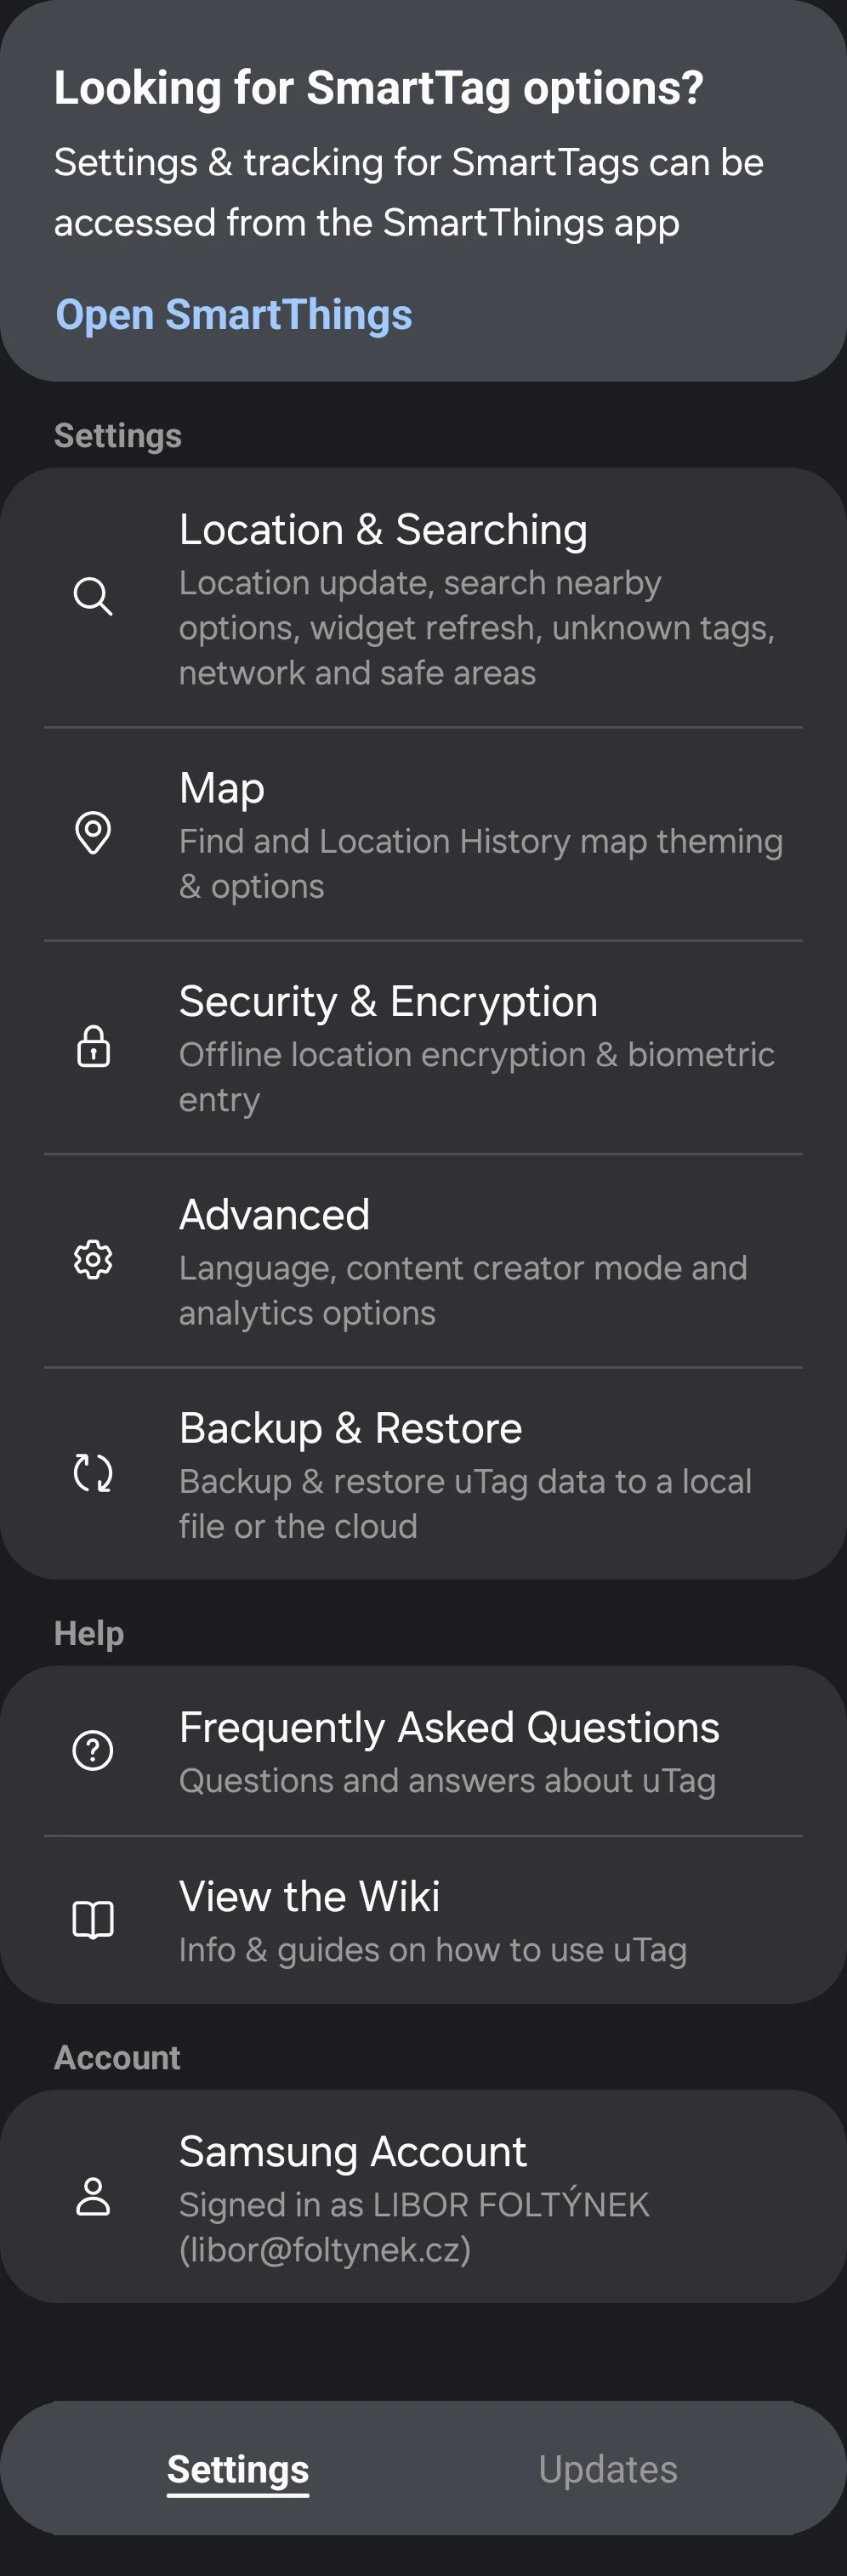Open SmartThings via the blue link
This screenshot has height=2576, width=847.
pos(233,315)
